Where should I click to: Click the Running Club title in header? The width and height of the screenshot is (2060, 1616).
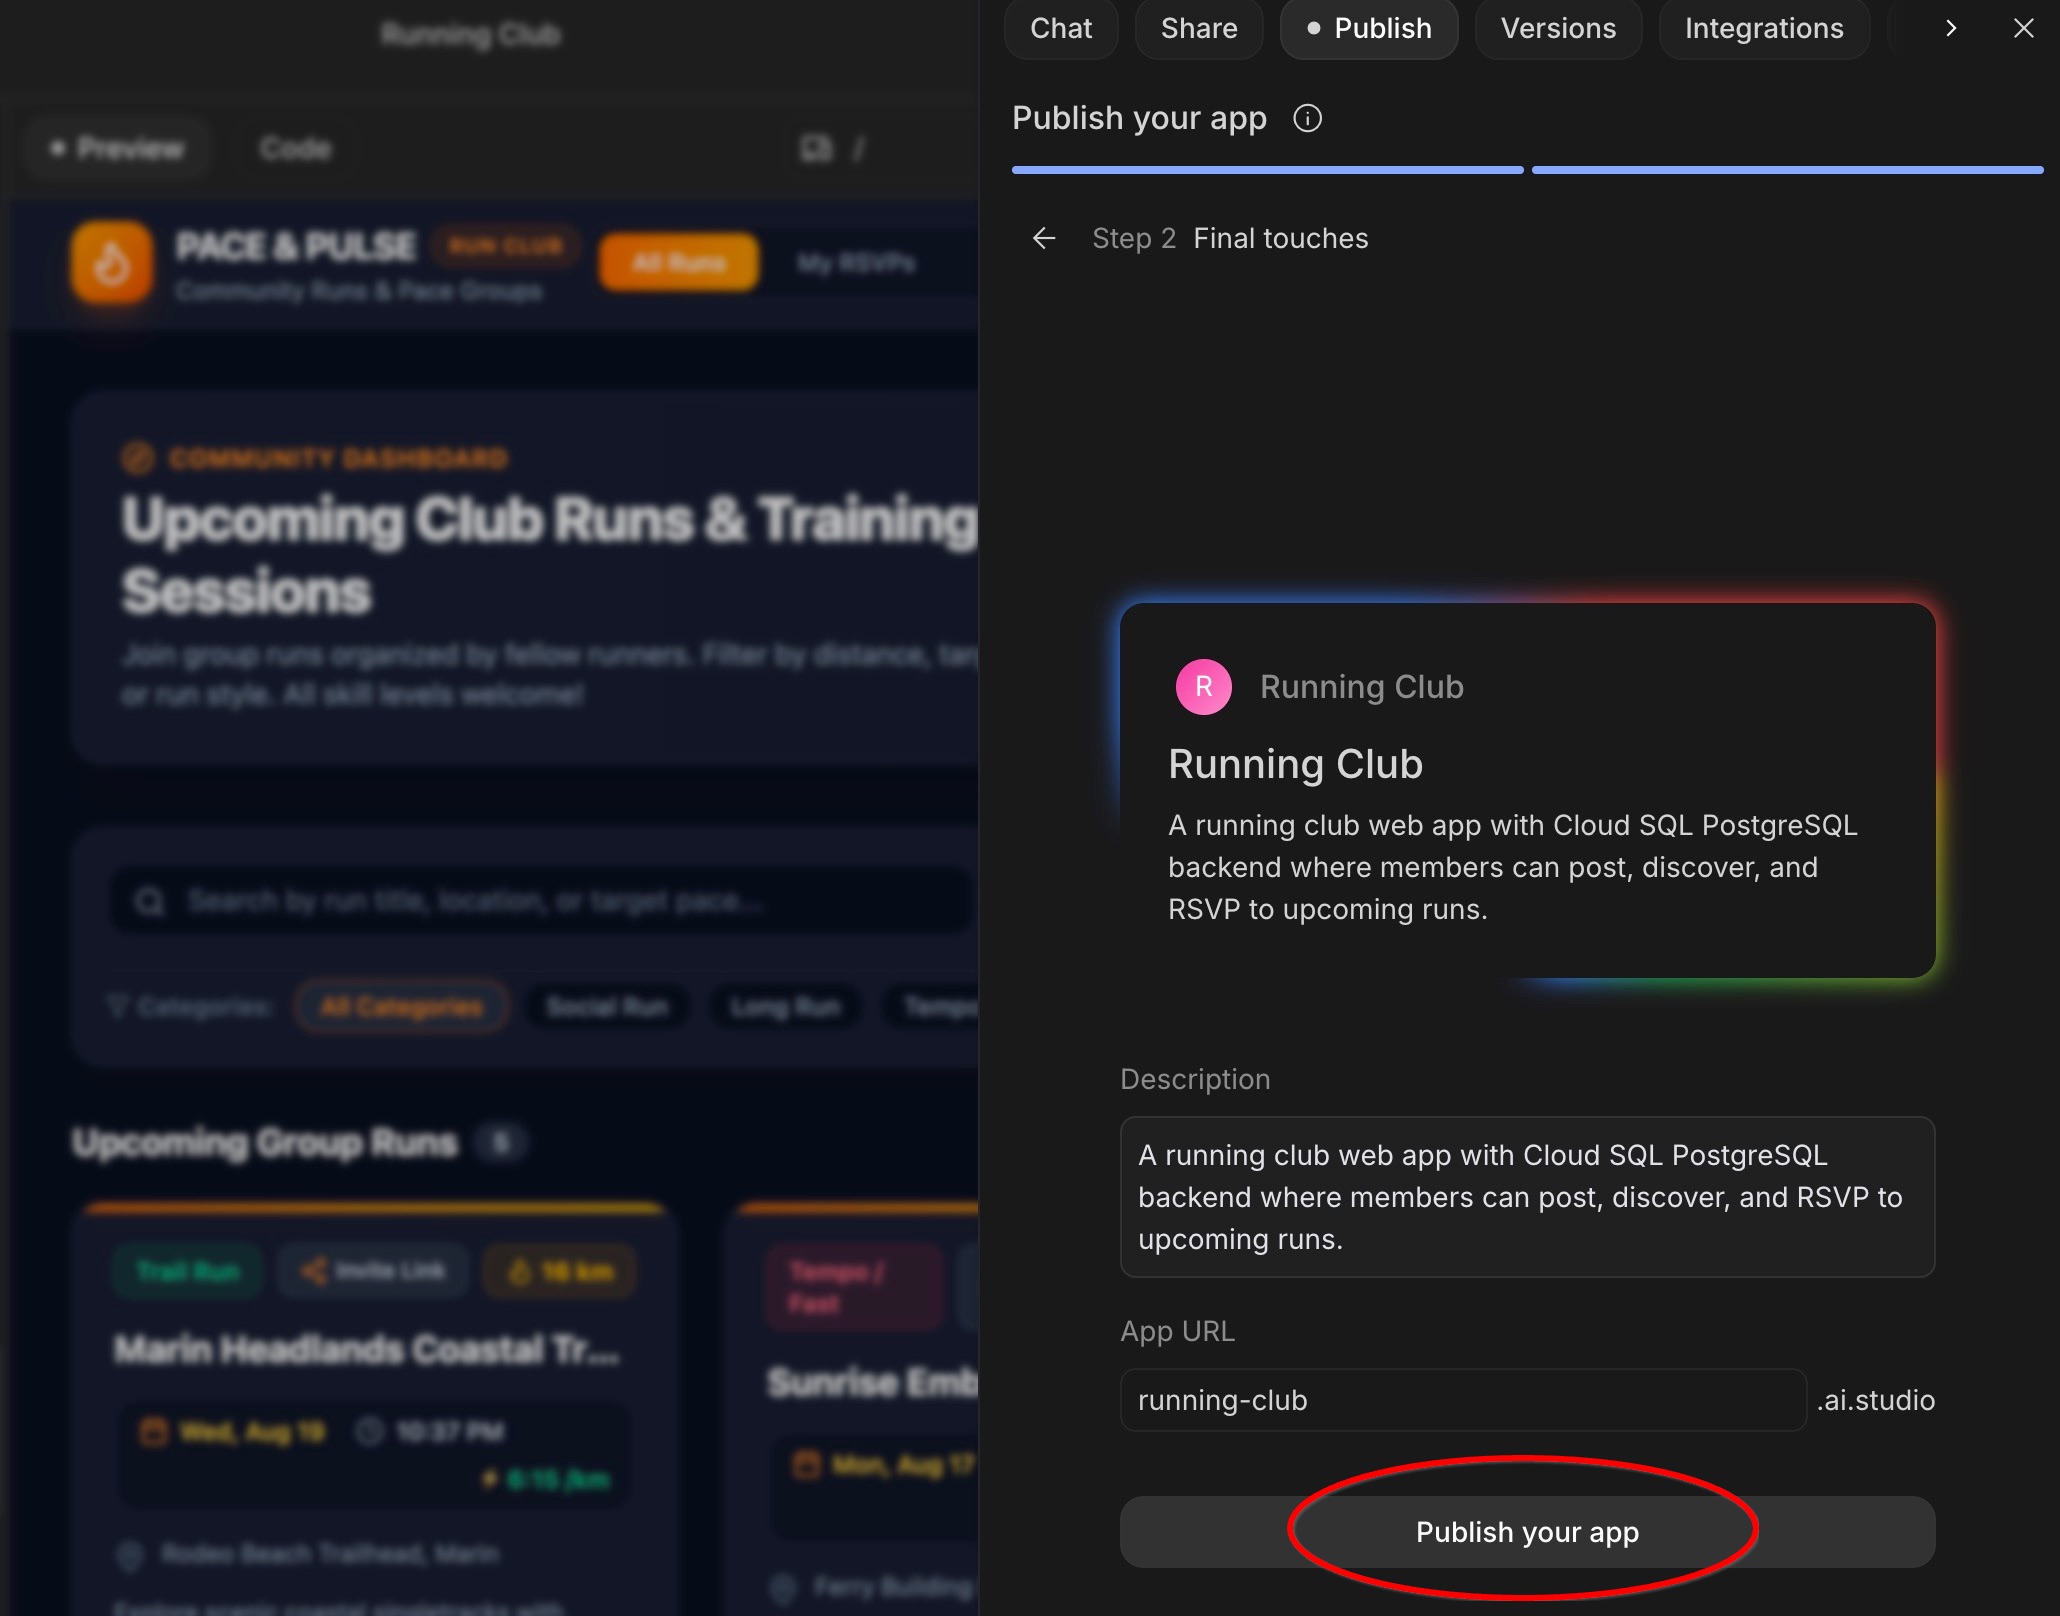coord(471,35)
